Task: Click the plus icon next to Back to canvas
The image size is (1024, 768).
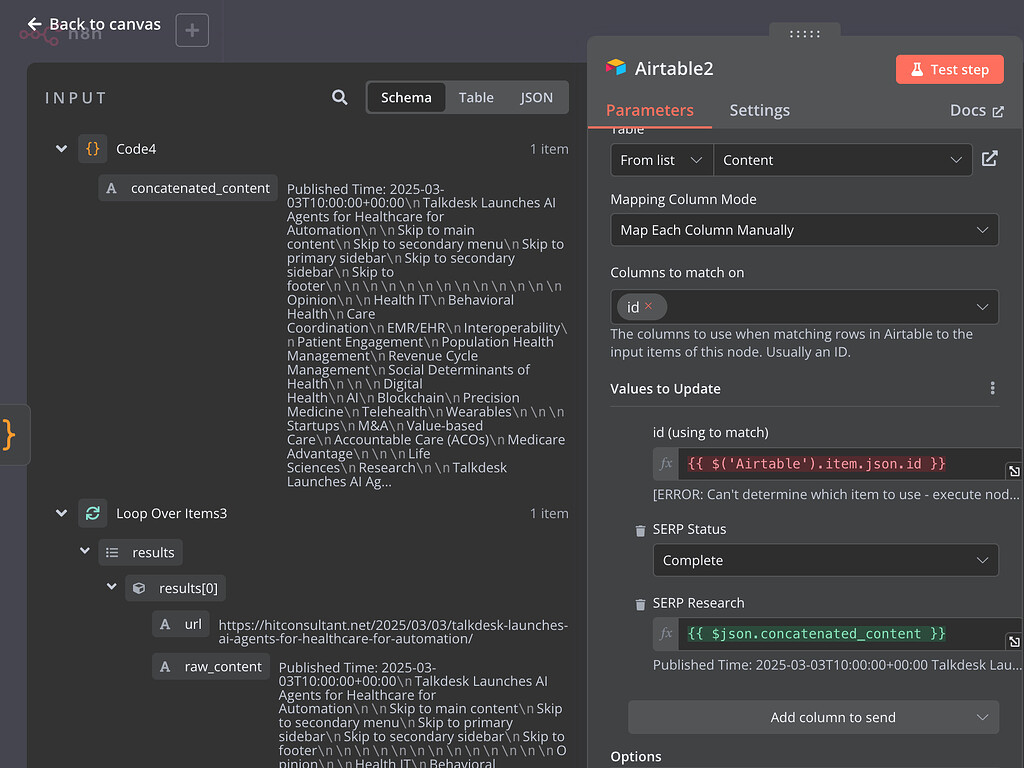Action: pyautogui.click(x=192, y=30)
